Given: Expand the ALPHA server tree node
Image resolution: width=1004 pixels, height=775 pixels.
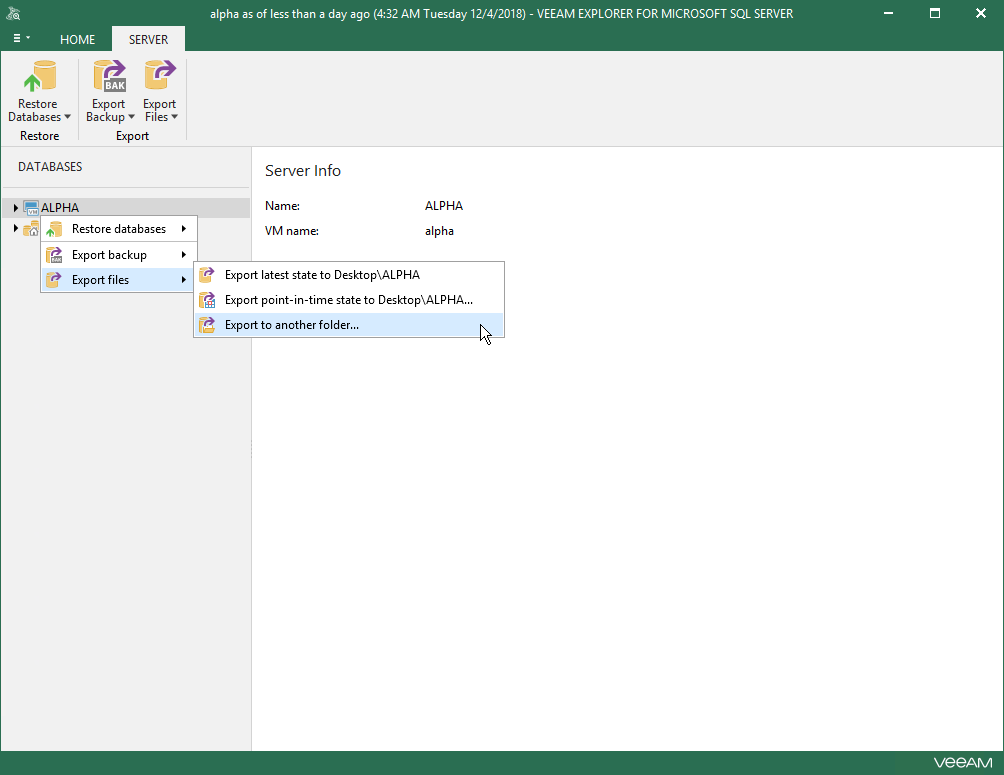Looking at the screenshot, I should 15,208.
